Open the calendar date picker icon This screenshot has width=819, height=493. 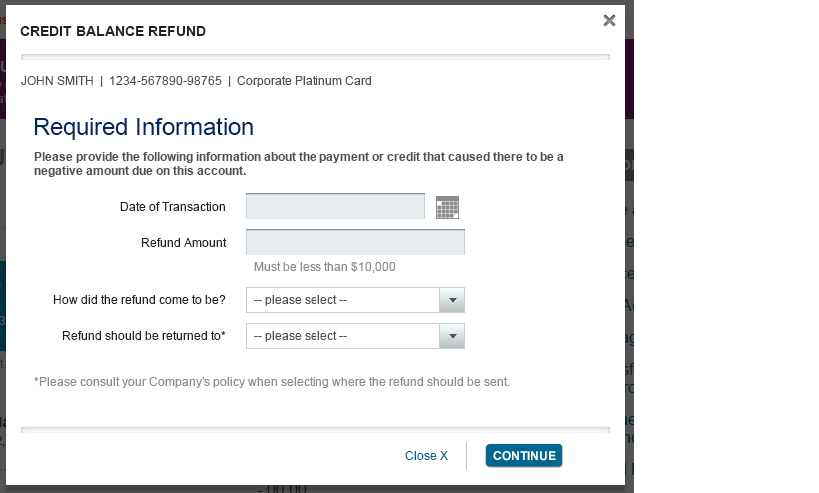(x=448, y=207)
